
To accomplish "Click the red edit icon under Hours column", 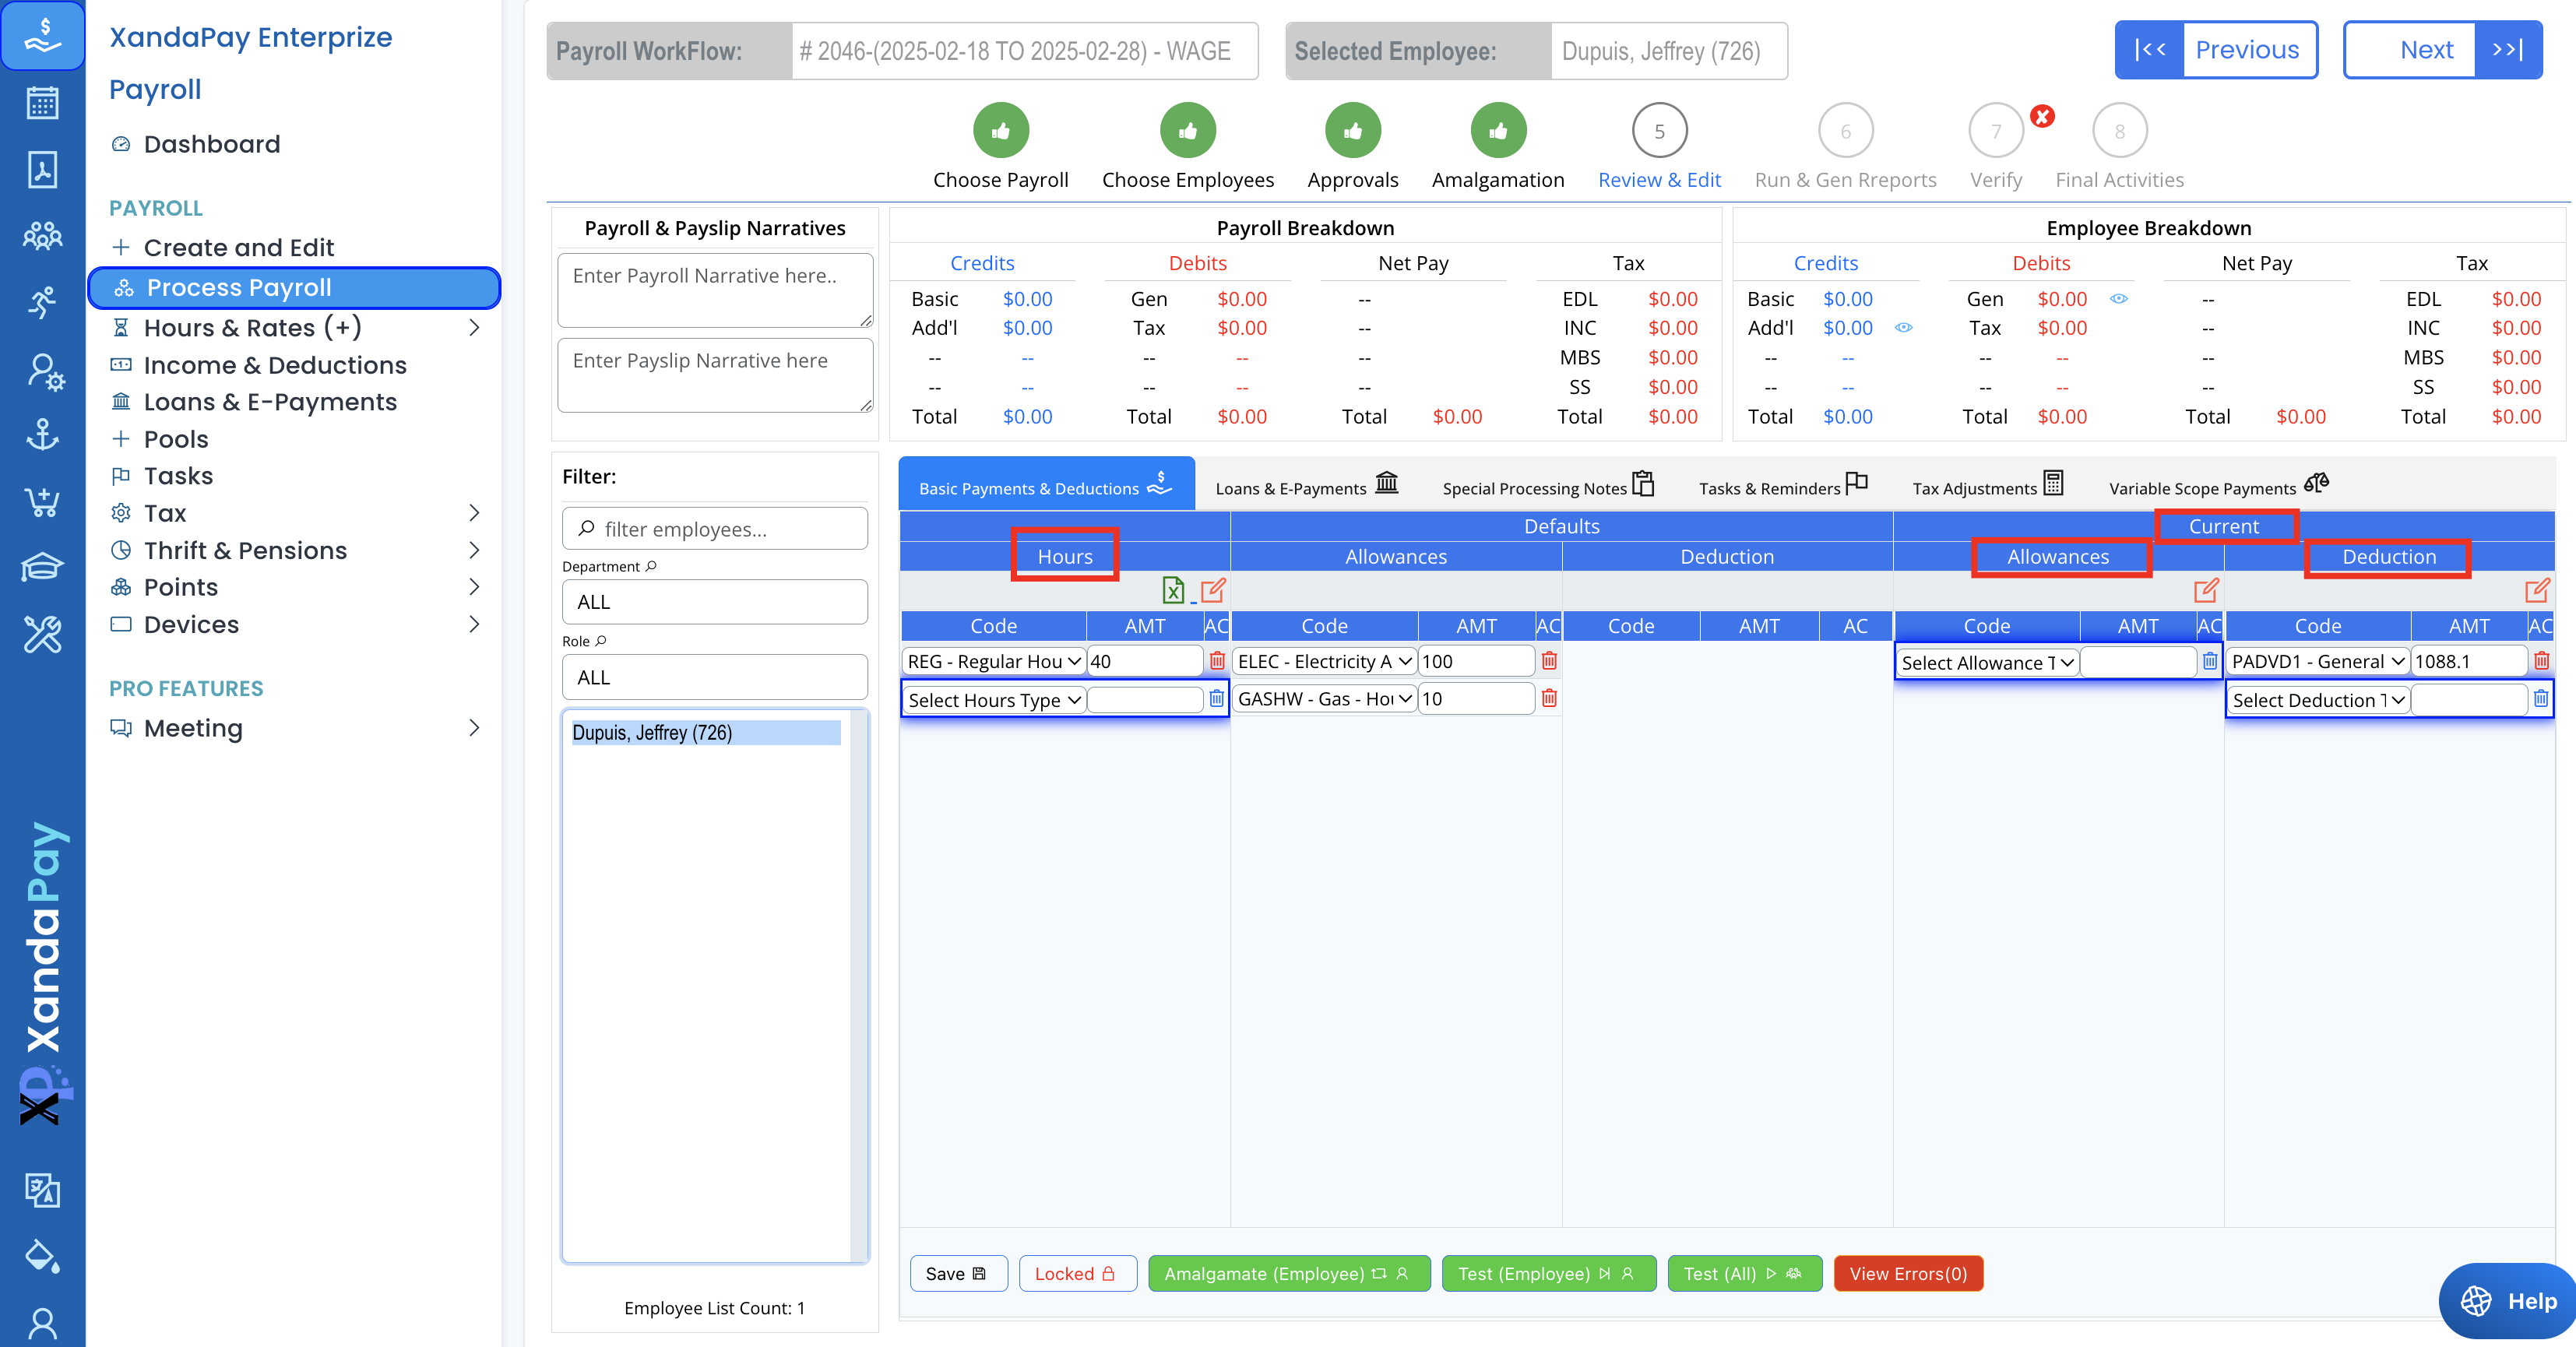I will click(x=1213, y=590).
